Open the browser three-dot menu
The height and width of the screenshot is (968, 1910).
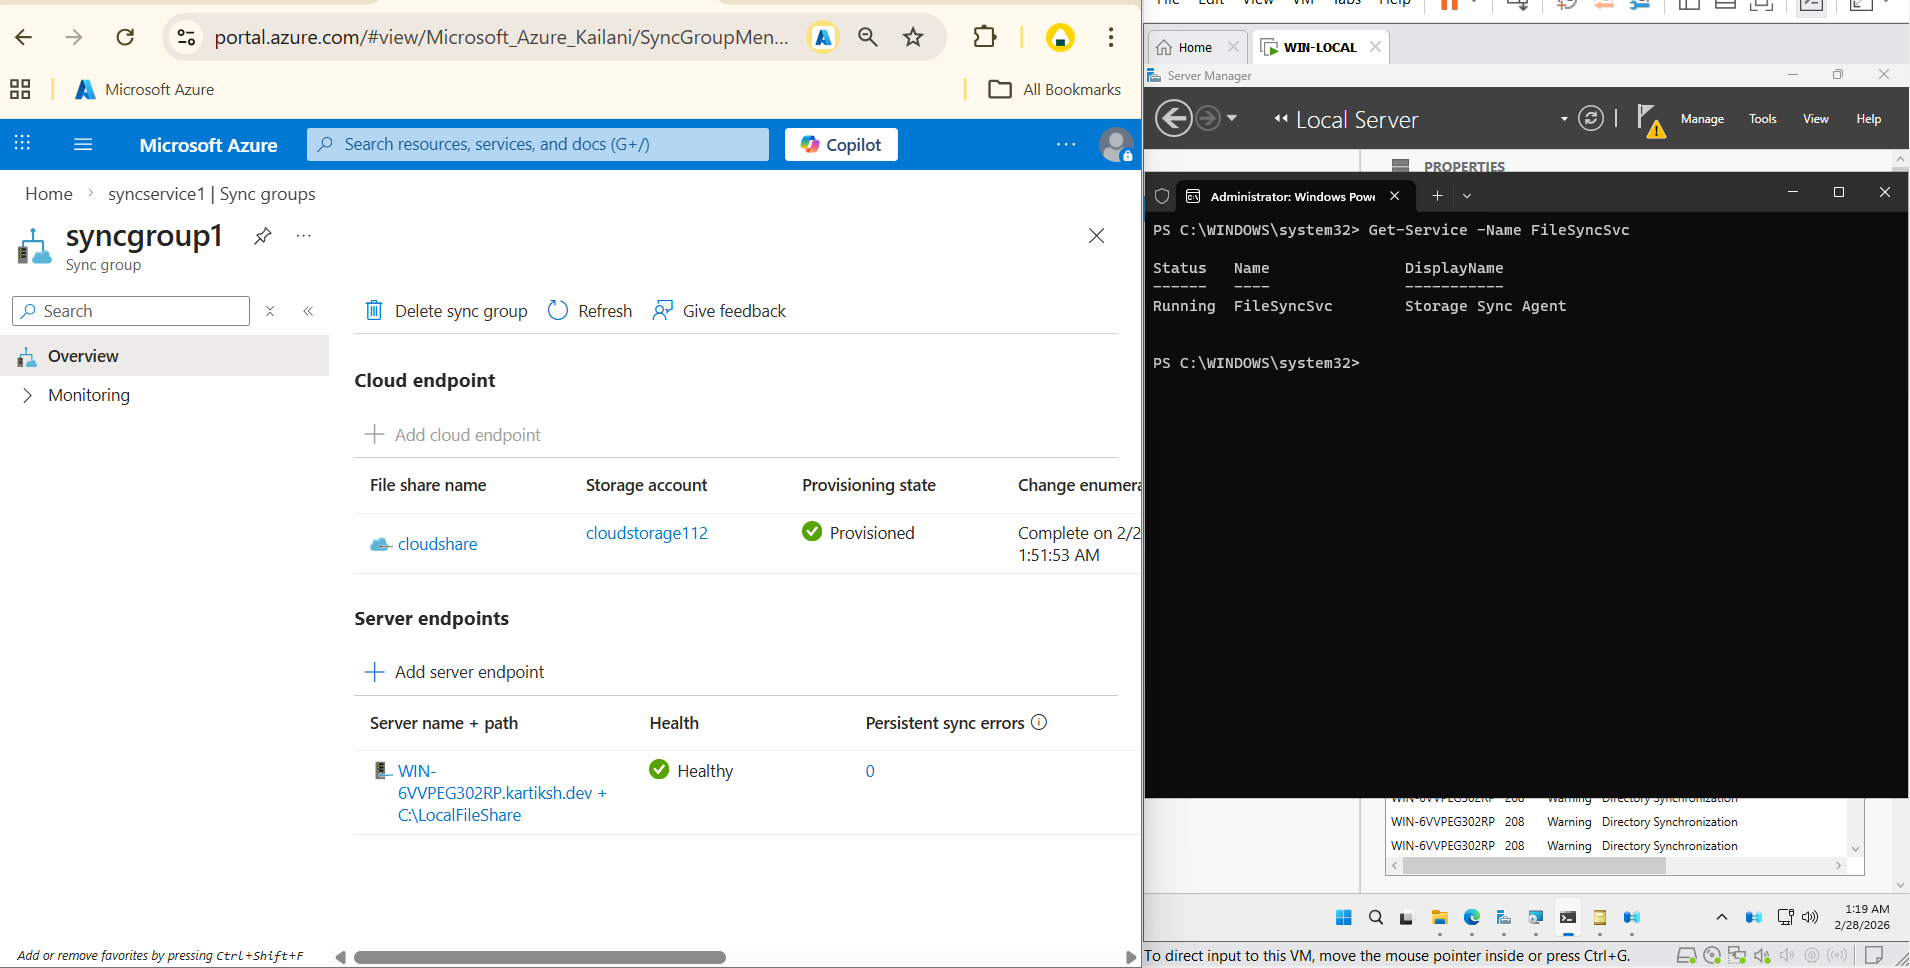(1111, 37)
